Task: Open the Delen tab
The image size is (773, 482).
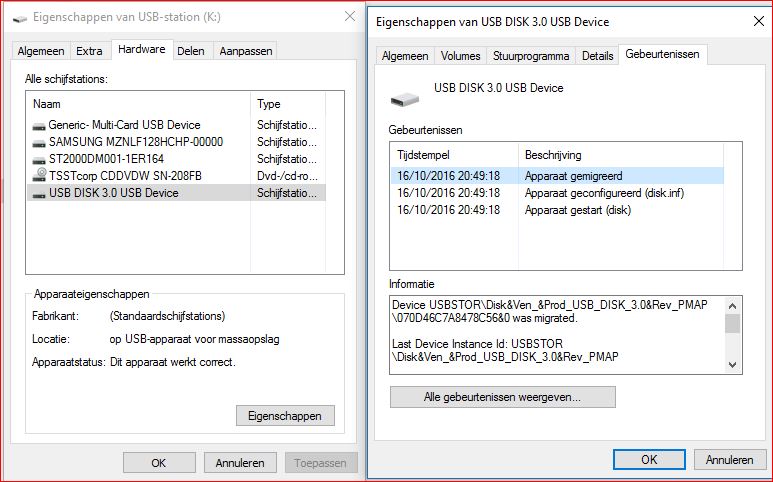Action: 191,51
